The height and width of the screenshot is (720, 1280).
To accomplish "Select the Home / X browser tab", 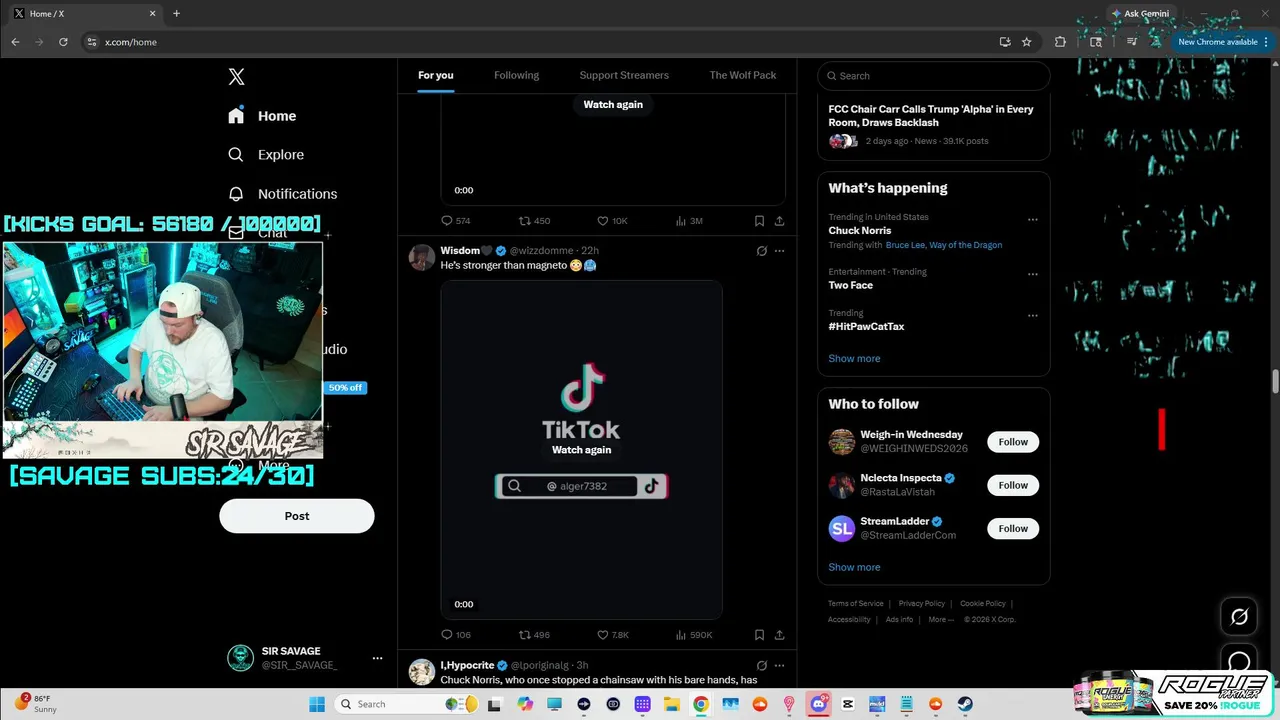I will click(x=85, y=14).
